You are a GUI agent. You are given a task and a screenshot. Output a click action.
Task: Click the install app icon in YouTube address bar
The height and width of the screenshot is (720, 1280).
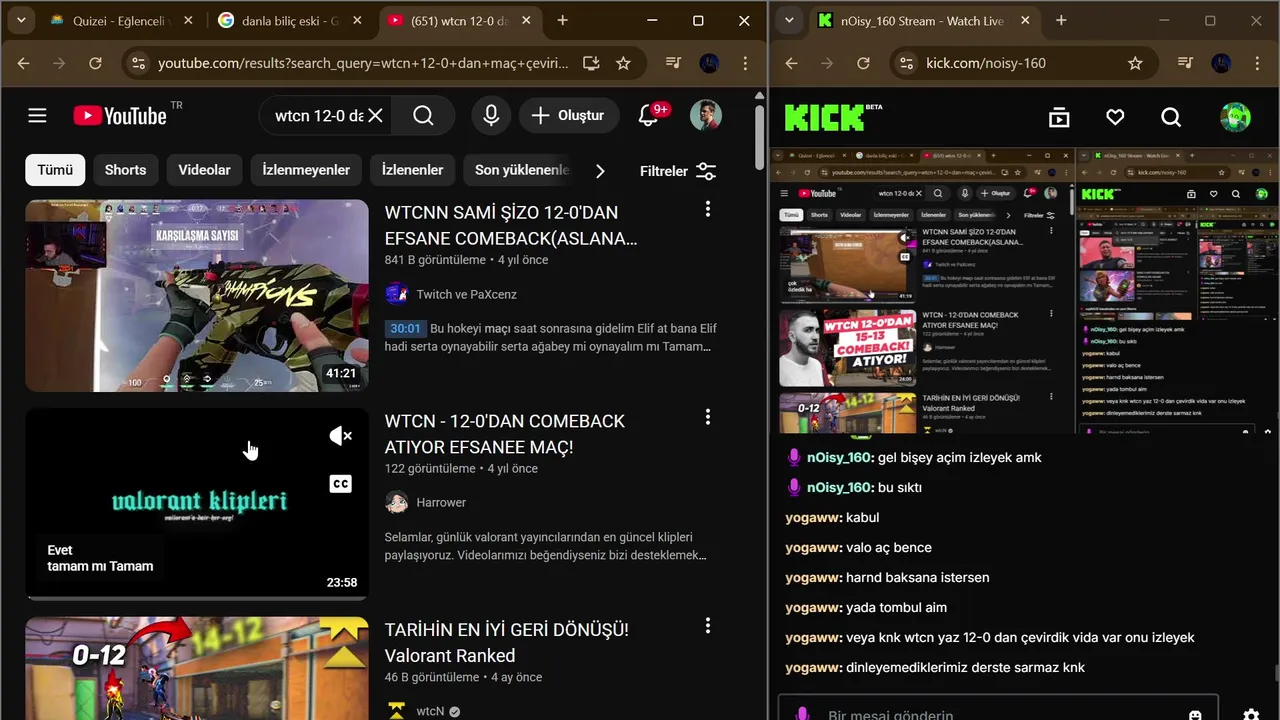(x=591, y=63)
